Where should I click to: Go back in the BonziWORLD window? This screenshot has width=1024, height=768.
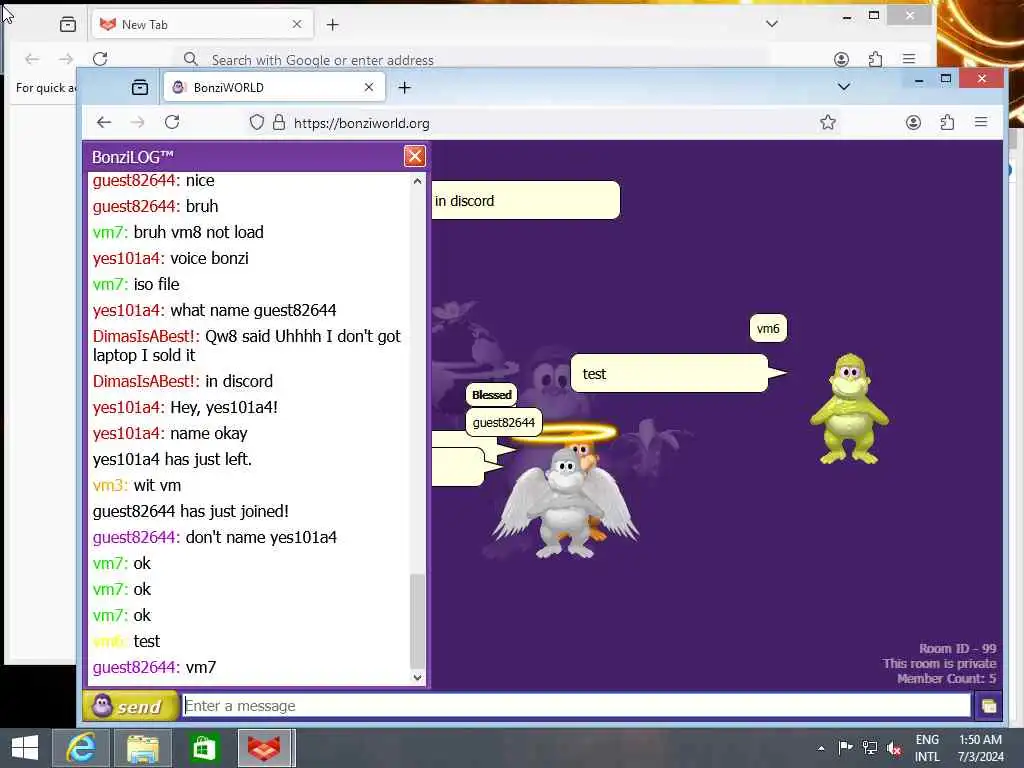coord(104,122)
